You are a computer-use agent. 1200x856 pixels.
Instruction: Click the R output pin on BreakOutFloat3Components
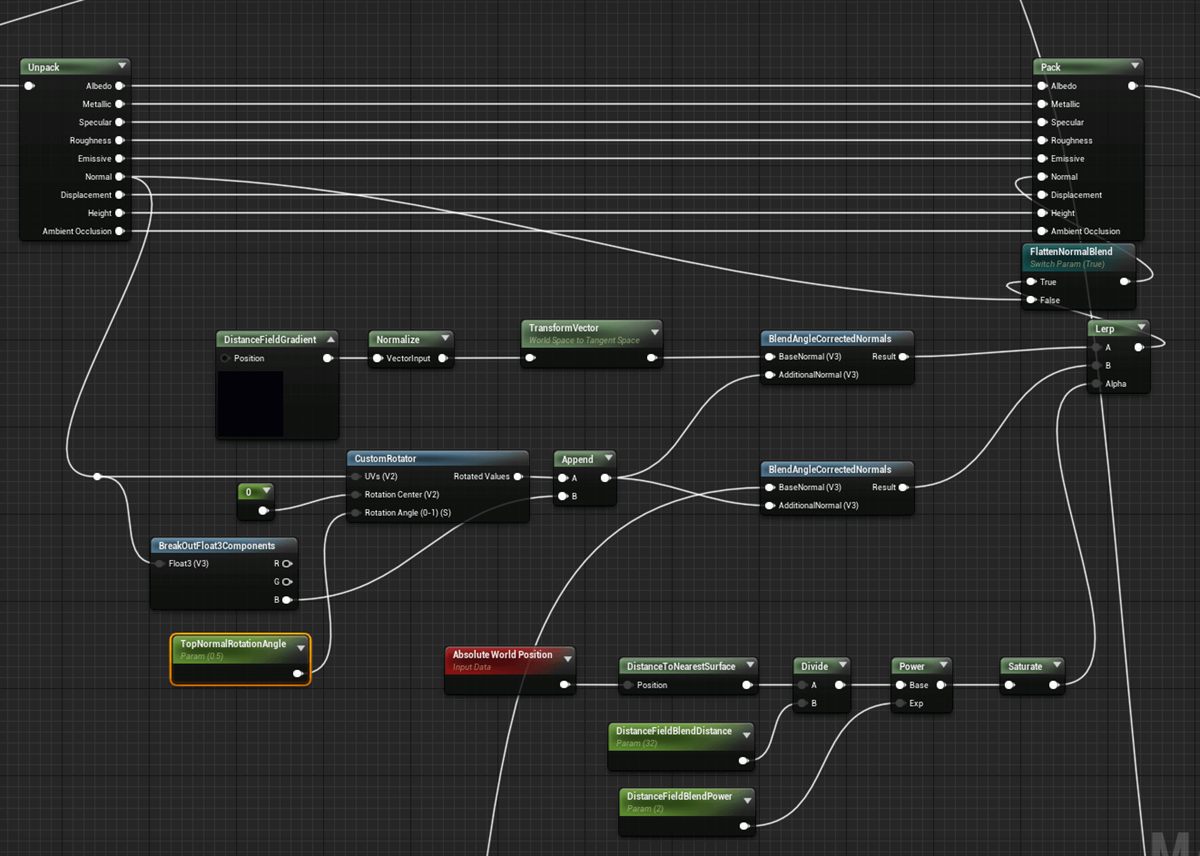point(287,564)
